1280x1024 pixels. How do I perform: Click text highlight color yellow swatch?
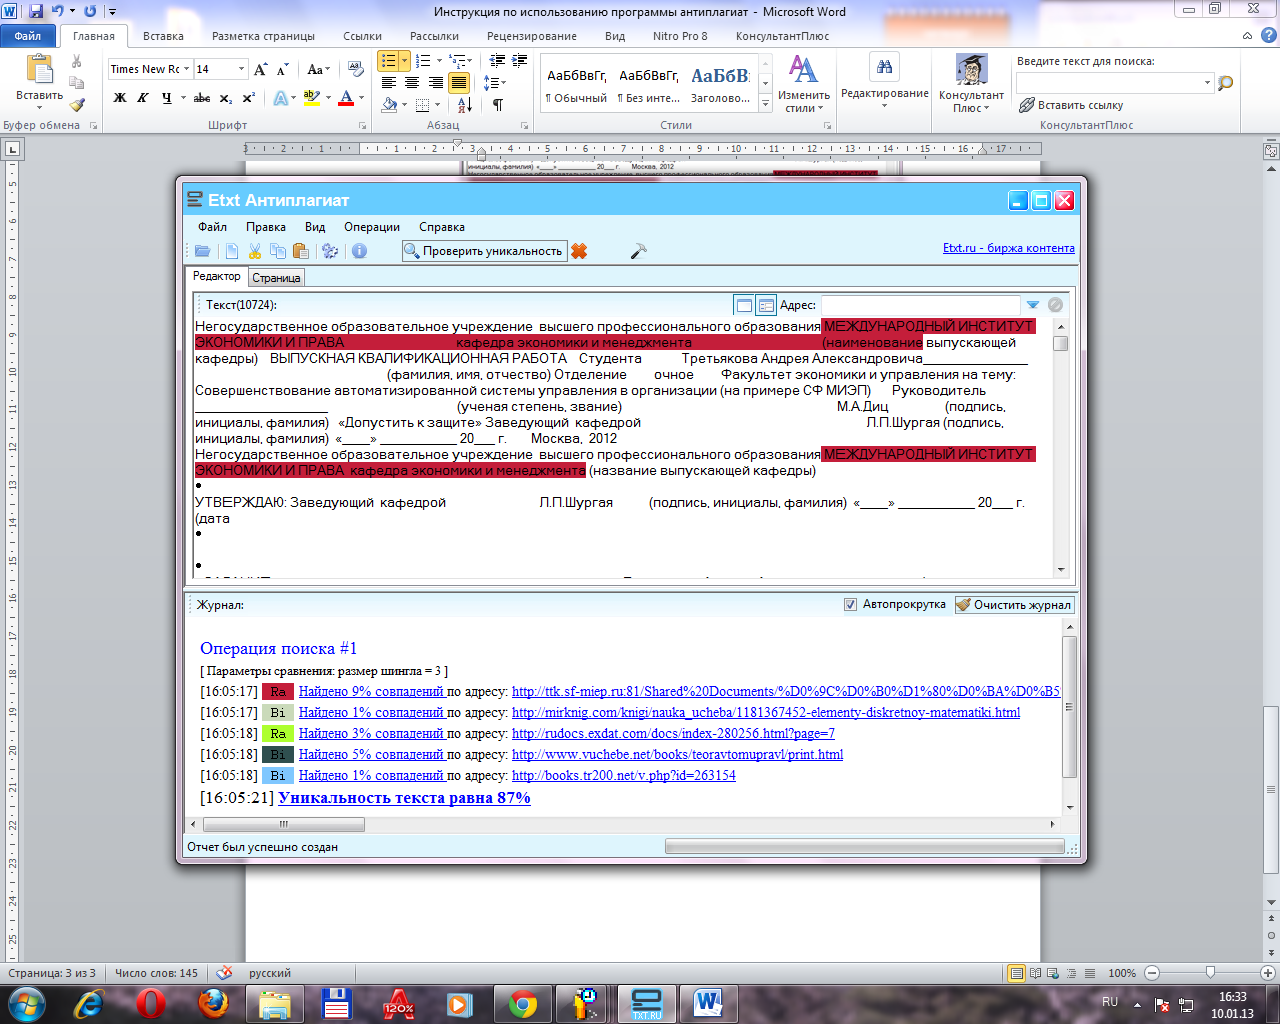click(x=311, y=98)
